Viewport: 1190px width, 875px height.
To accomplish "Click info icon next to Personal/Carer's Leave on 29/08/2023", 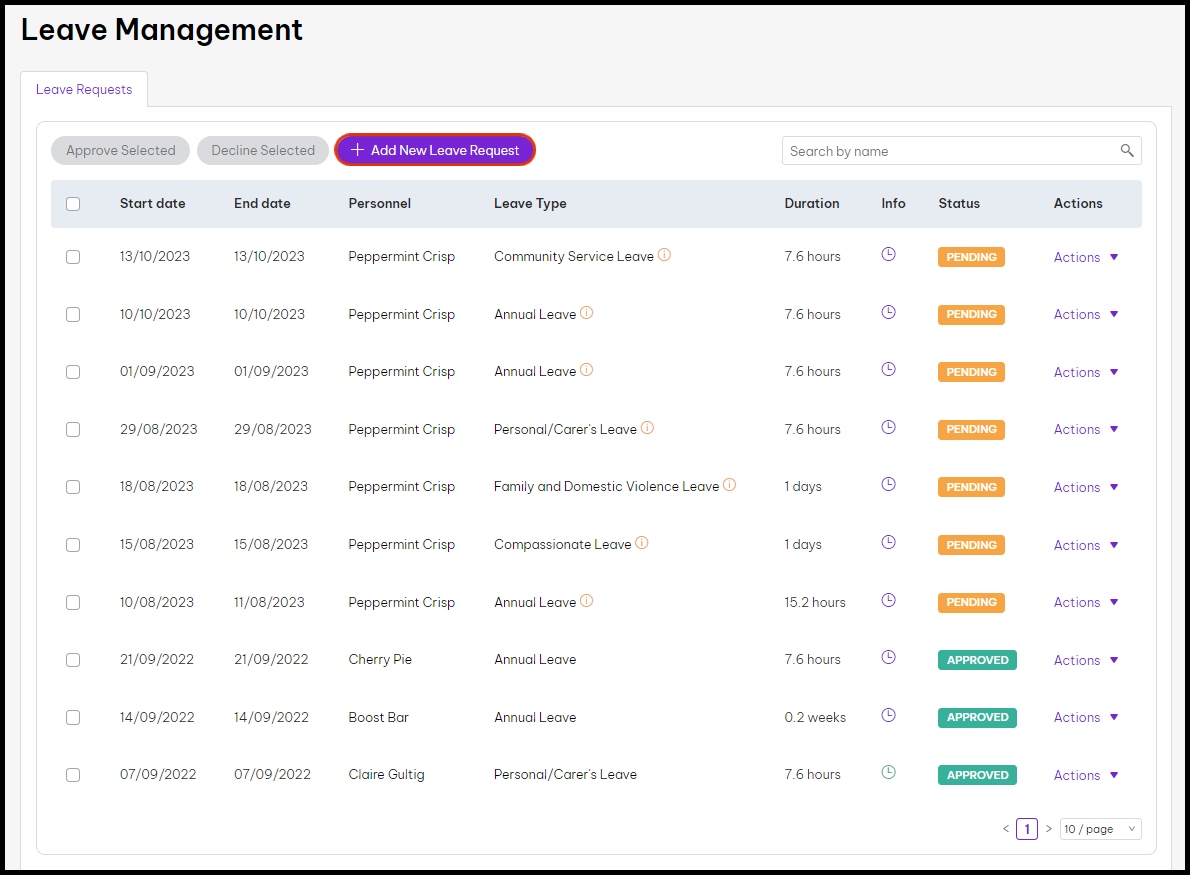I will 647,428.
